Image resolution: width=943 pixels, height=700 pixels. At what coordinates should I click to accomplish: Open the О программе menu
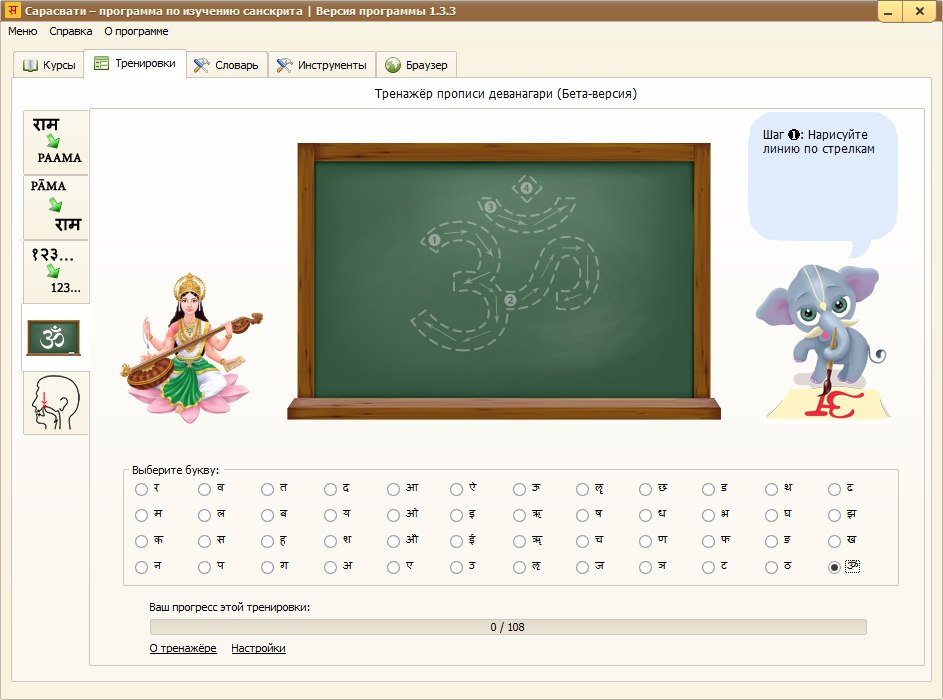(136, 31)
